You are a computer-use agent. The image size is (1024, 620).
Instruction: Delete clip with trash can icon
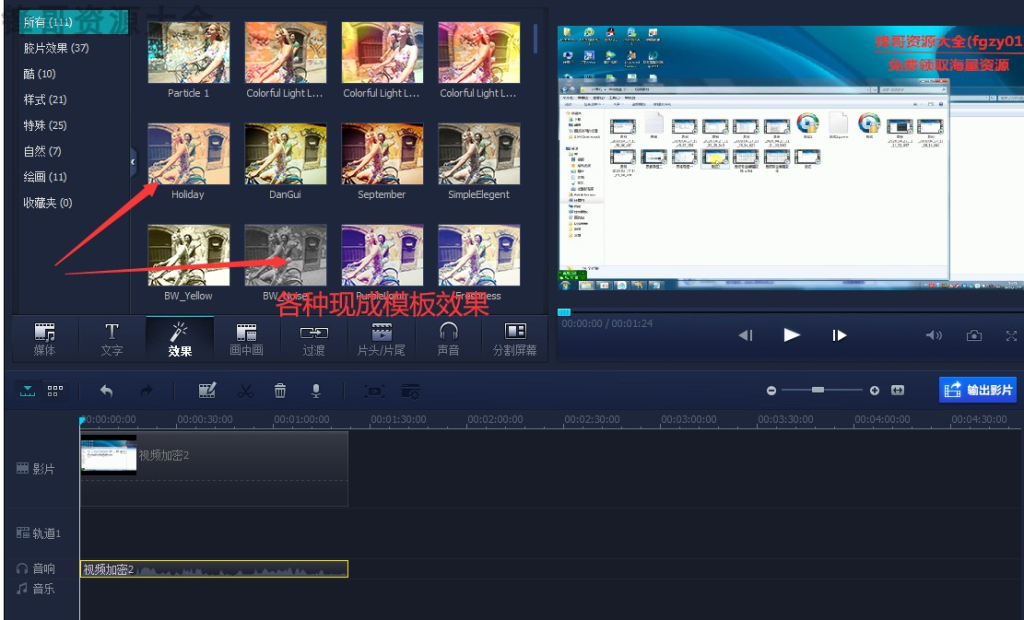click(x=280, y=391)
